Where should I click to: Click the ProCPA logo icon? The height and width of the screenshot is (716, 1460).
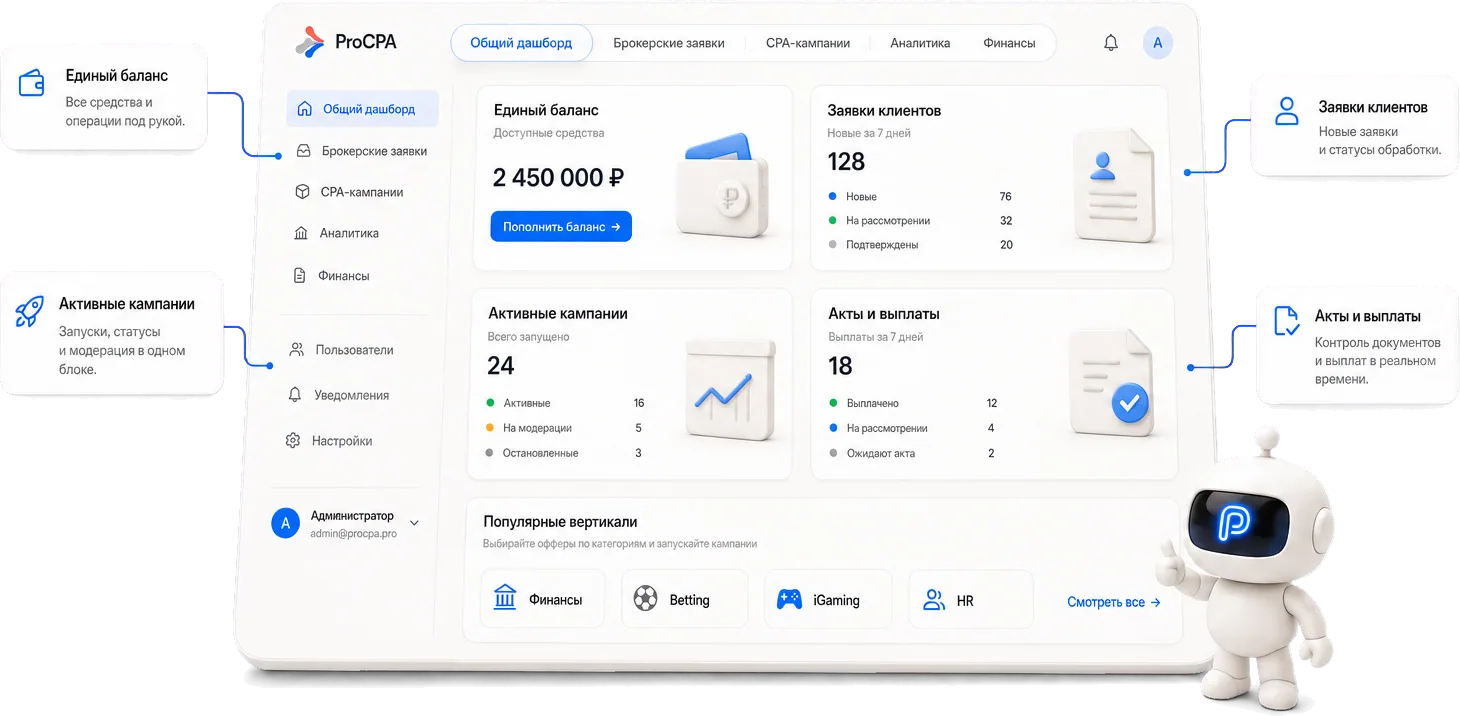[310, 41]
